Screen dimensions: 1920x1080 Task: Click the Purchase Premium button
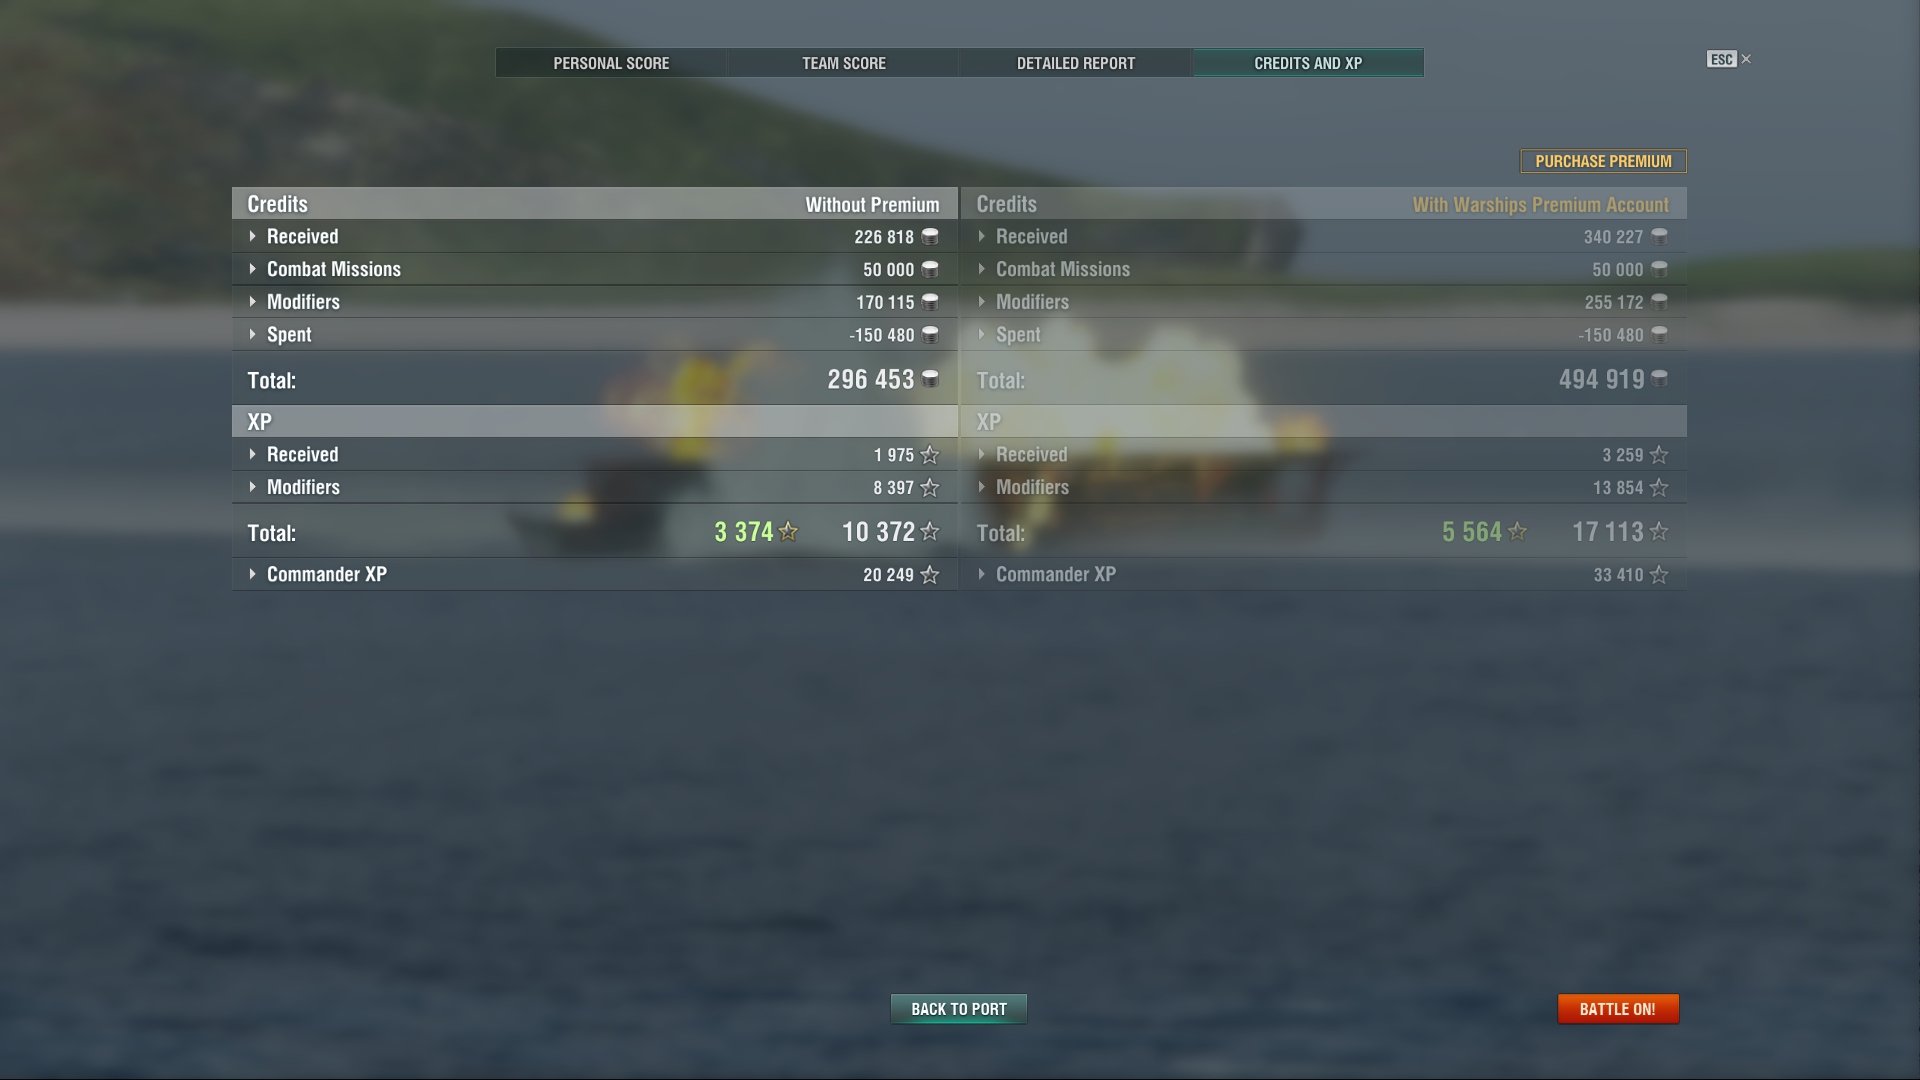pos(1603,161)
